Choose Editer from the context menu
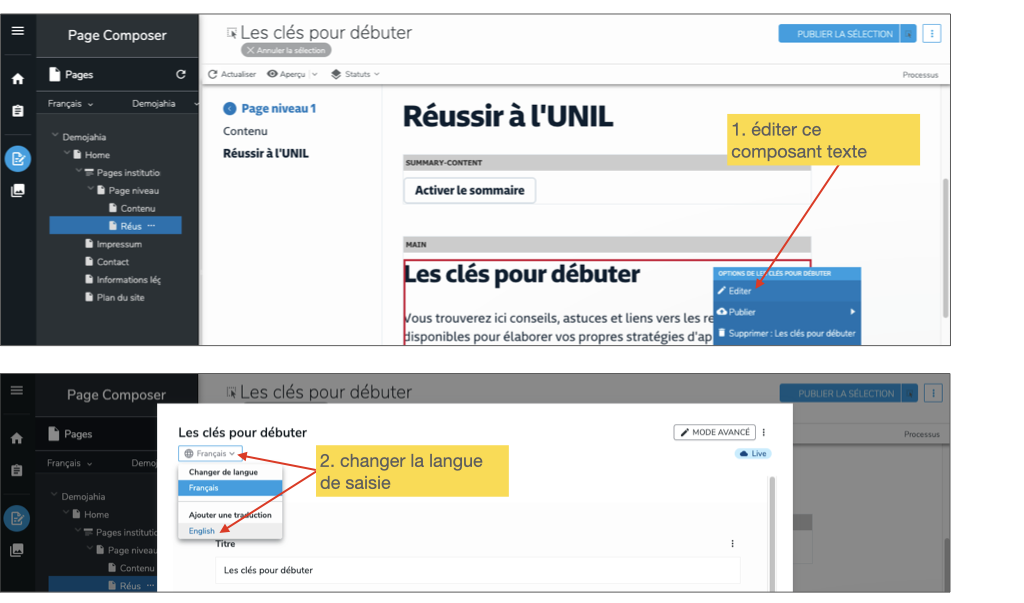1024x603 pixels. point(740,291)
